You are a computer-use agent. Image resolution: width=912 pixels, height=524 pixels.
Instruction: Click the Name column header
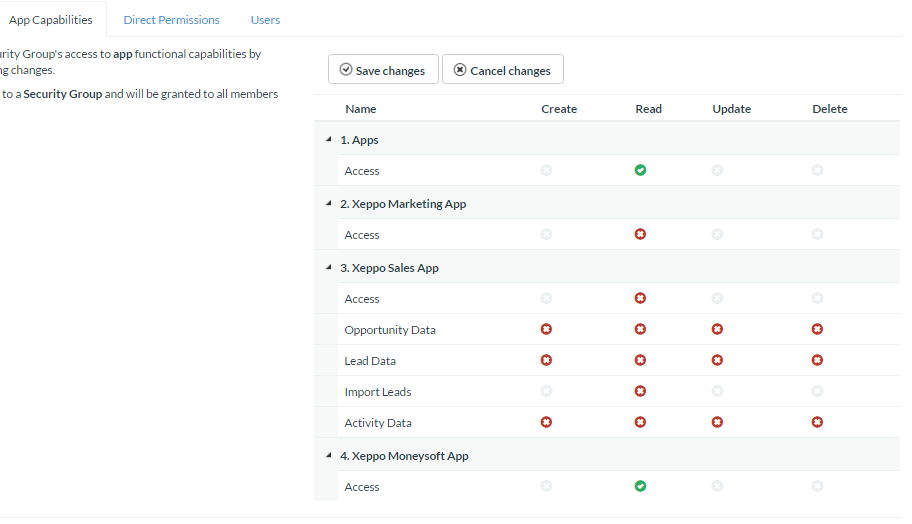[361, 109]
